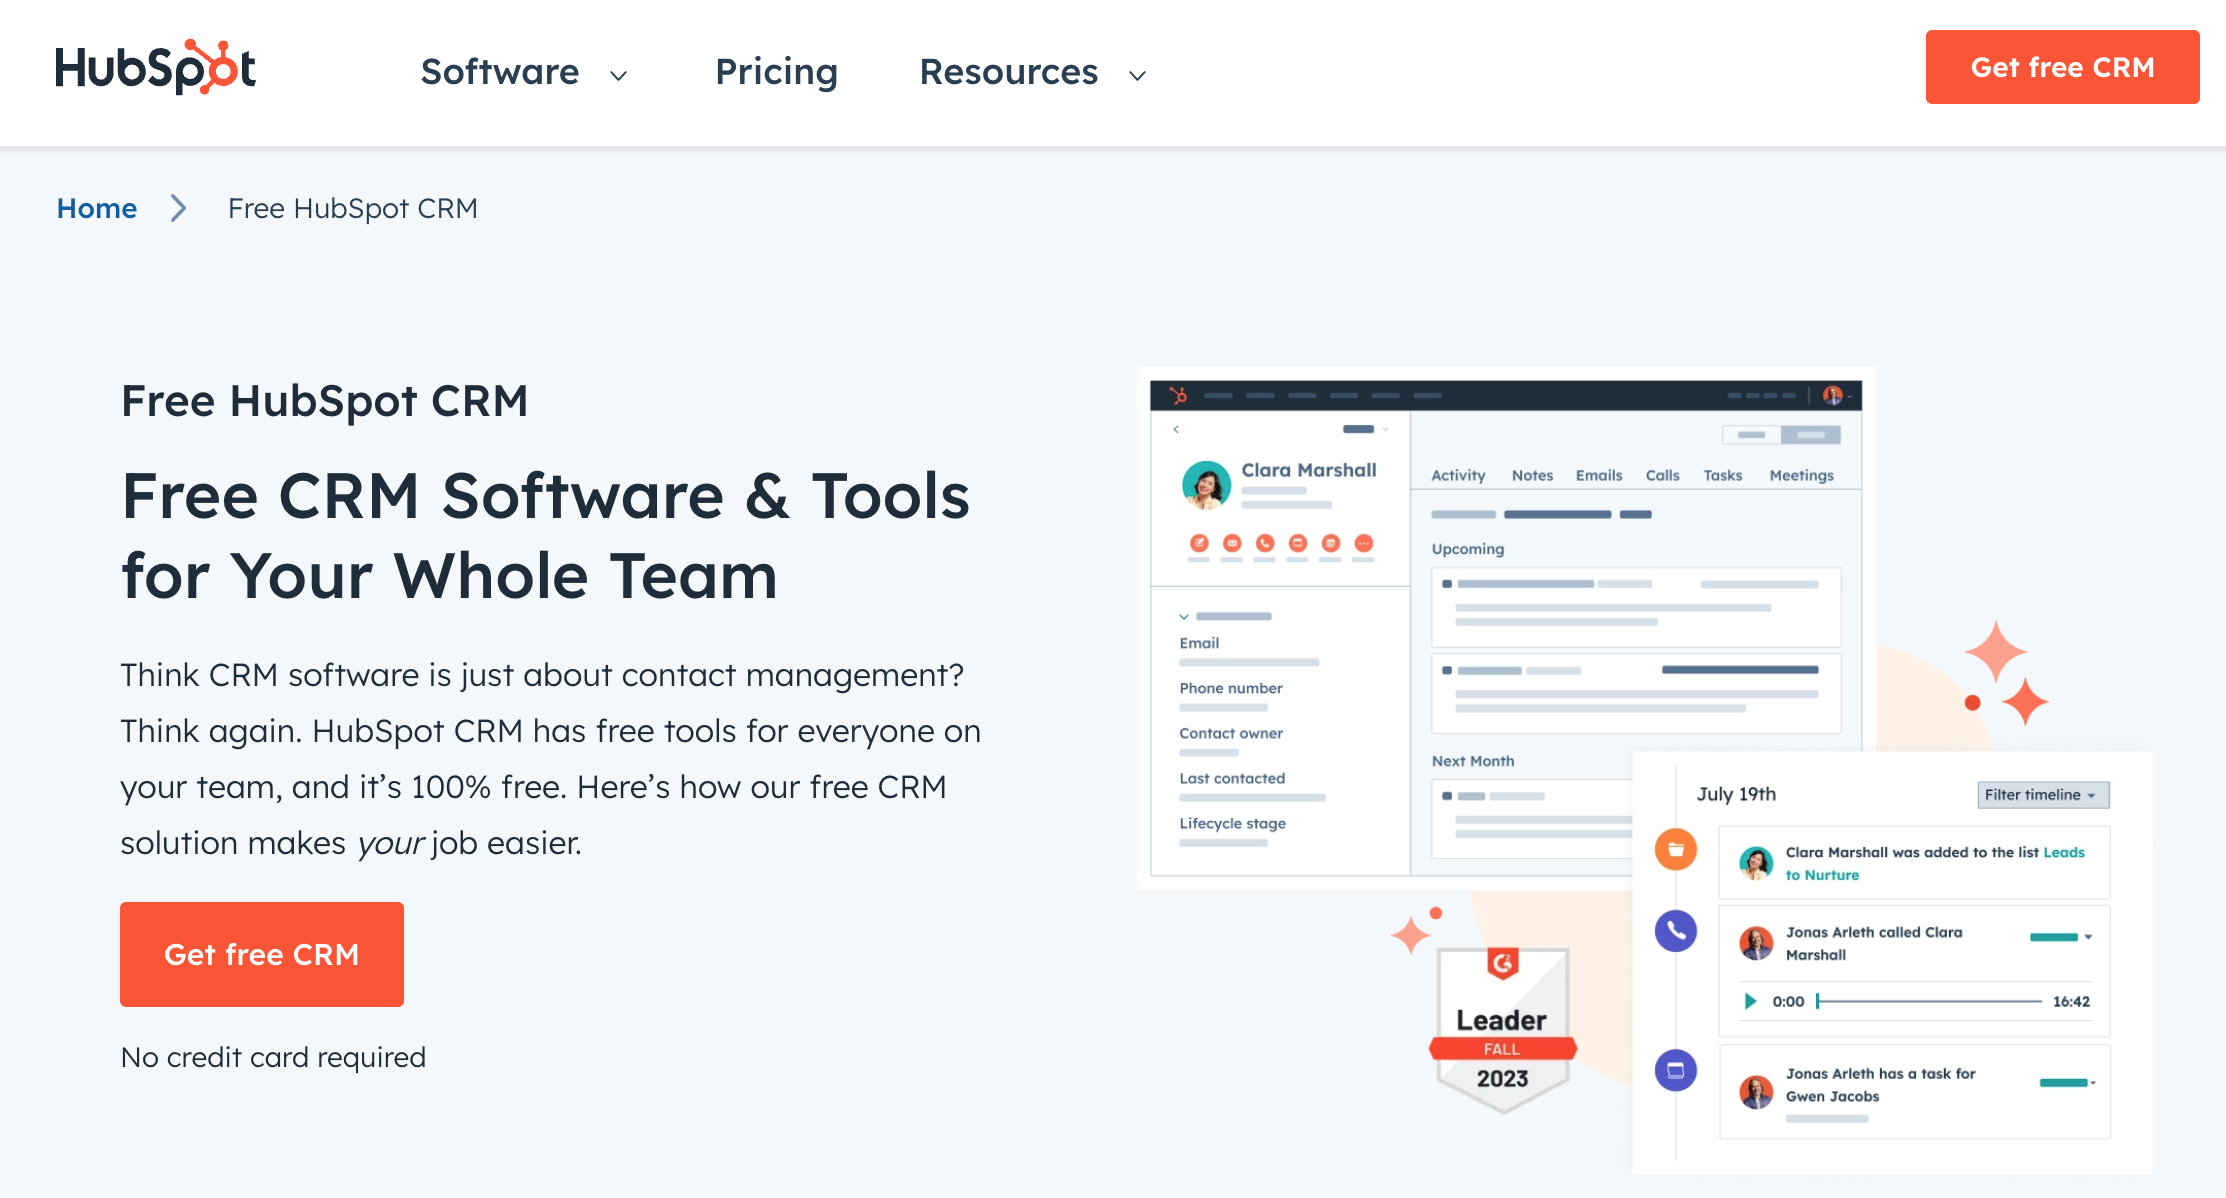Click the Free HubSpot CRM breadcrumb text
This screenshot has width=2226, height=1198.
point(353,208)
